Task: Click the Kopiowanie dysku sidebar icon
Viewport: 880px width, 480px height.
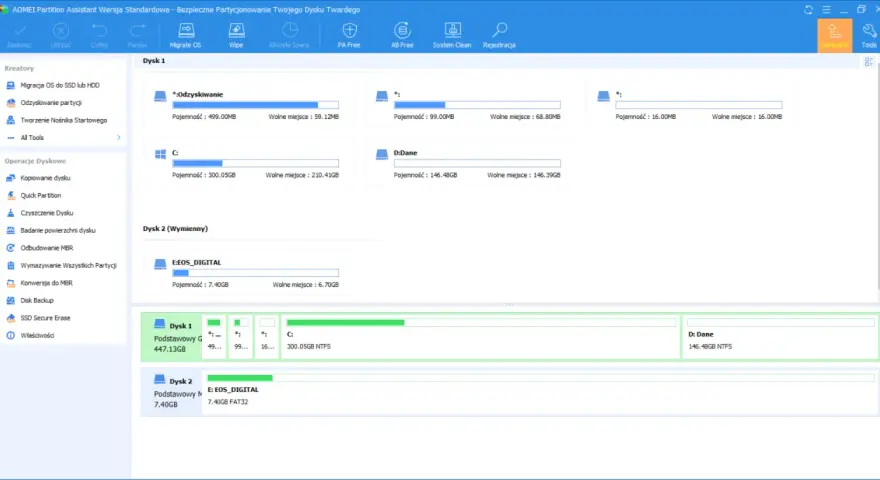Action: pyautogui.click(x=11, y=178)
